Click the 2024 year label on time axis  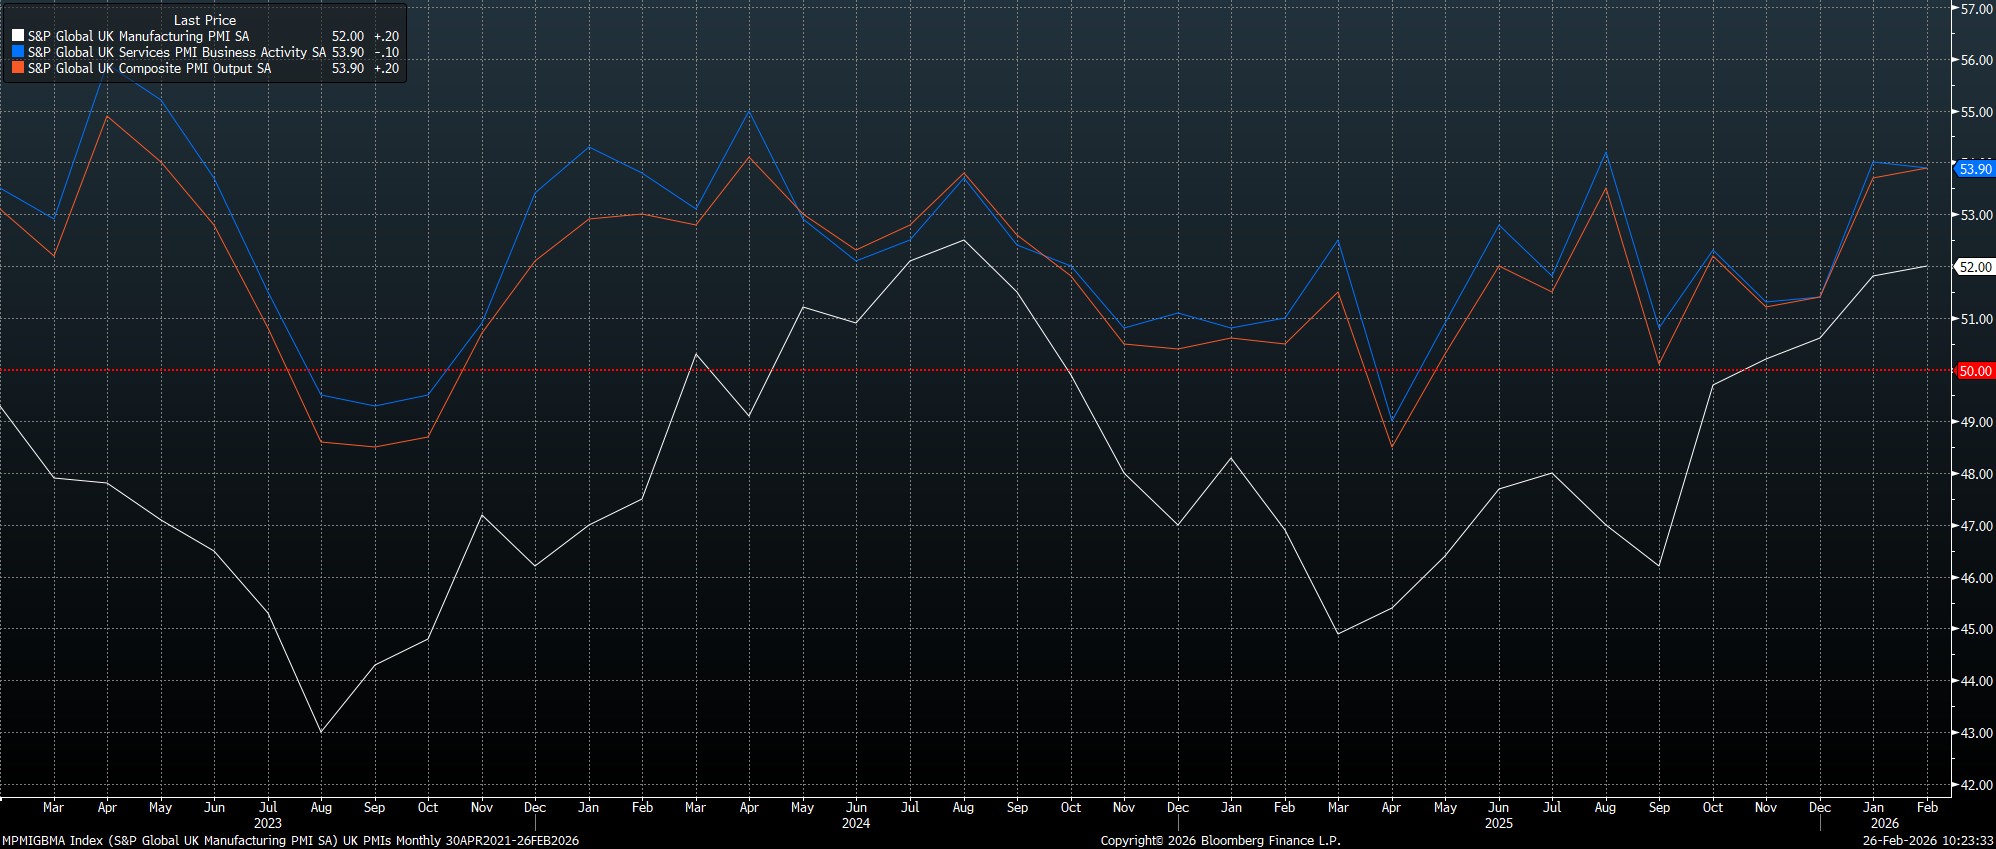click(x=856, y=823)
